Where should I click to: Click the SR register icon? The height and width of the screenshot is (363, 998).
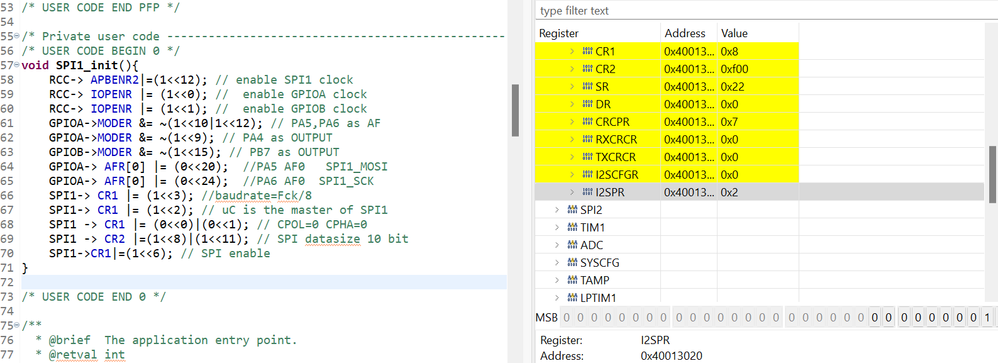(587, 86)
